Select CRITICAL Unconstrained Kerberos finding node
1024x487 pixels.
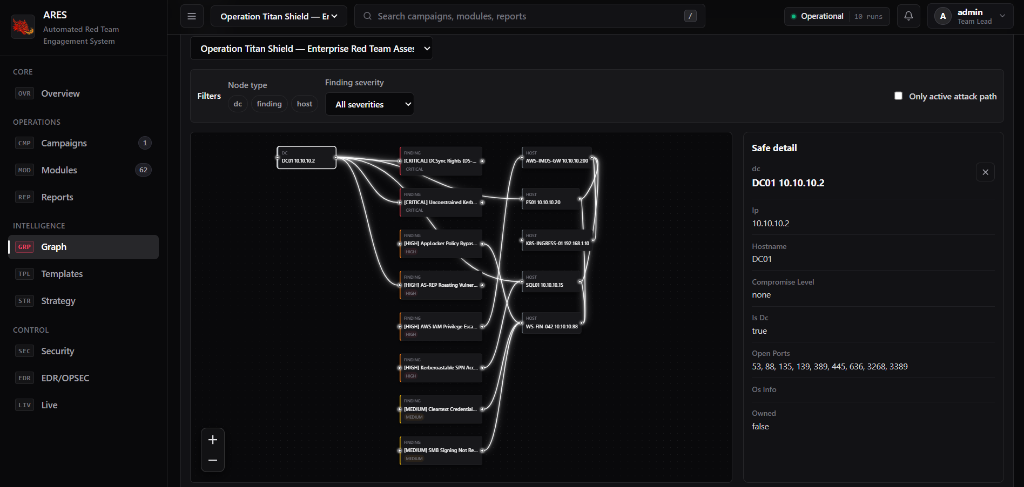(x=441, y=202)
